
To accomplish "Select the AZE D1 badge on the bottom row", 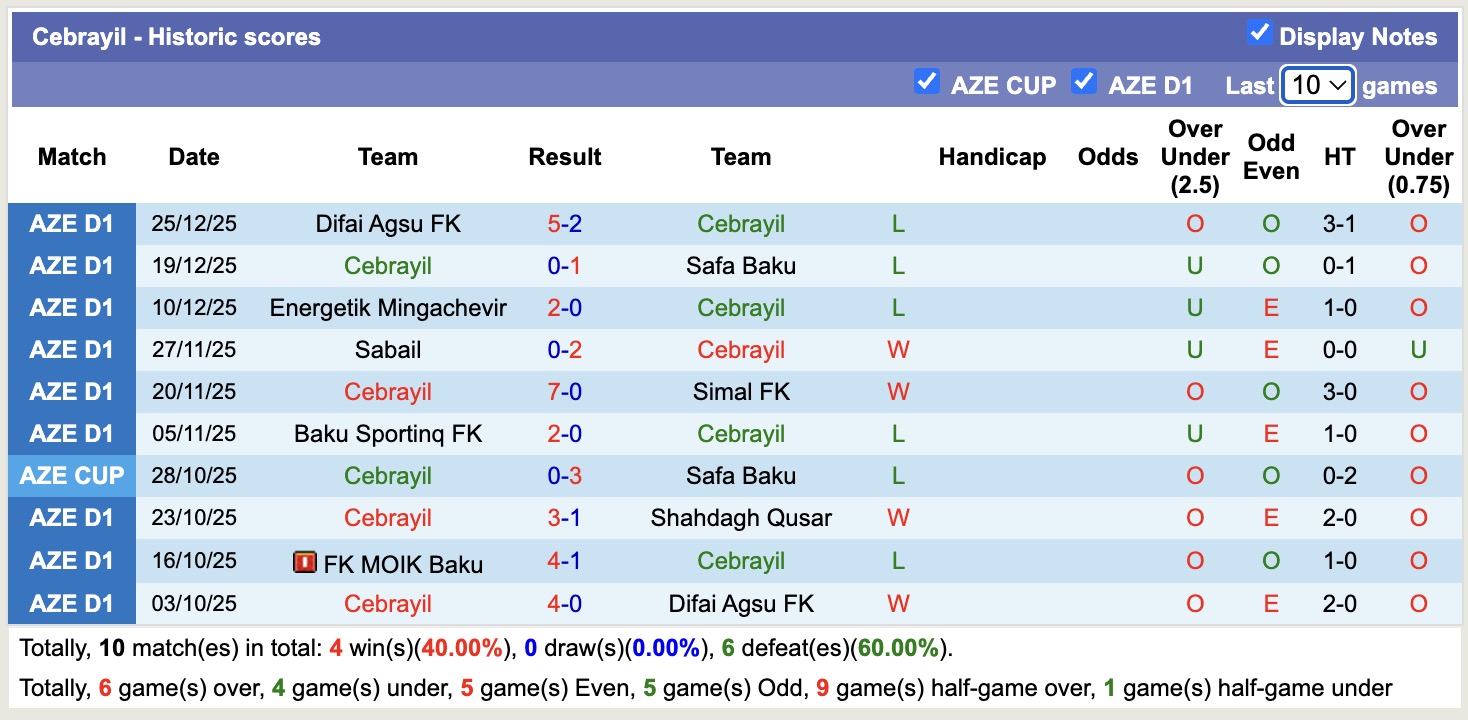I will tap(72, 603).
